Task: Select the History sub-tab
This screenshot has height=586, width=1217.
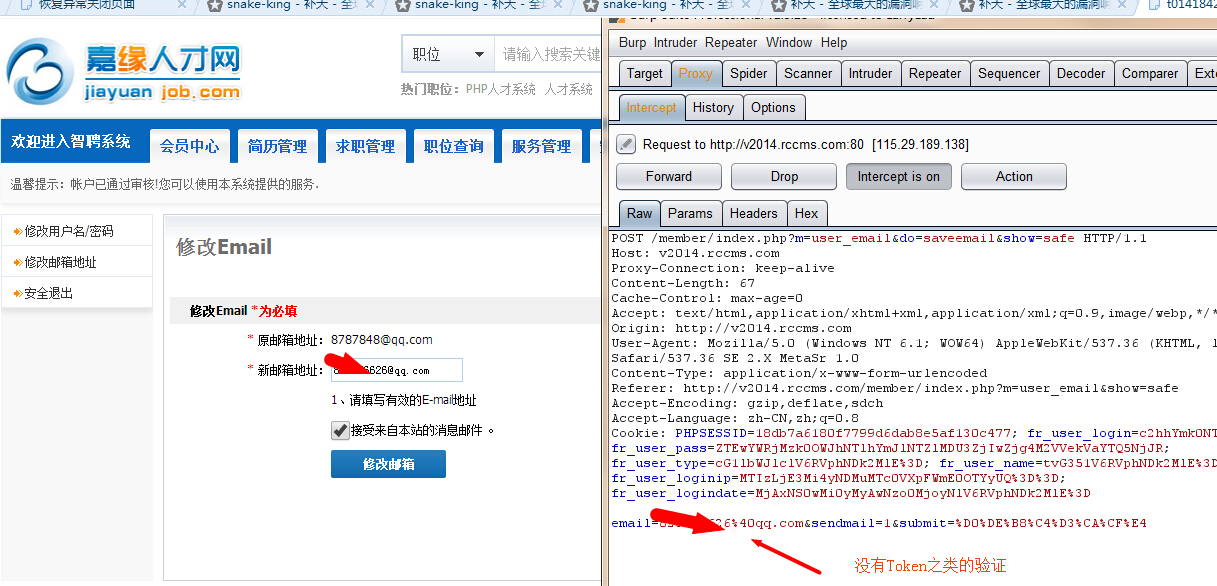Action: (713, 107)
